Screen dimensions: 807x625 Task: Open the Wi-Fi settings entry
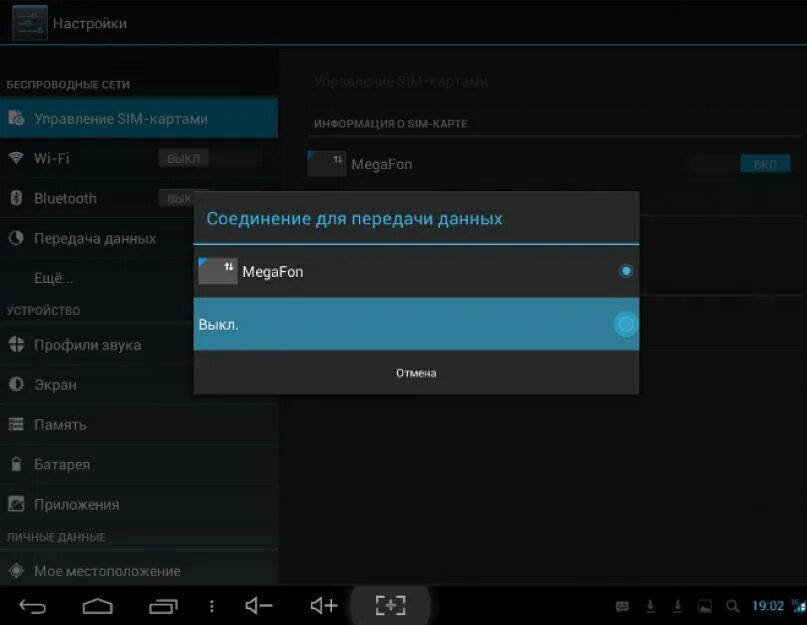[x=139, y=159]
